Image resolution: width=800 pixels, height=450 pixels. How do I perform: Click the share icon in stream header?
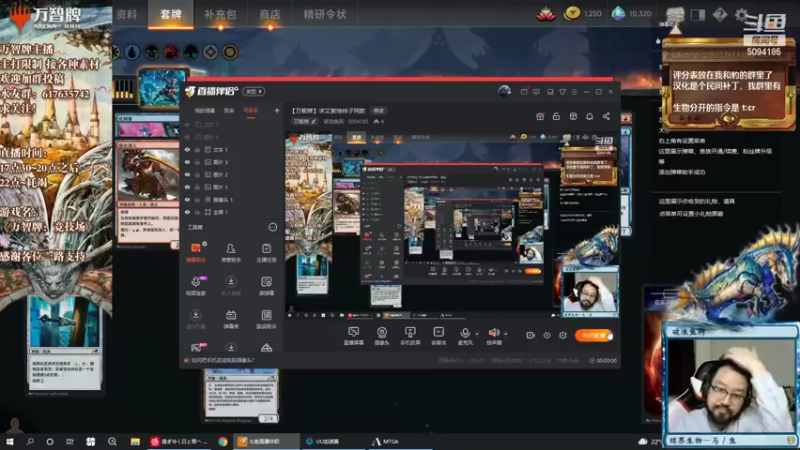tap(606, 116)
